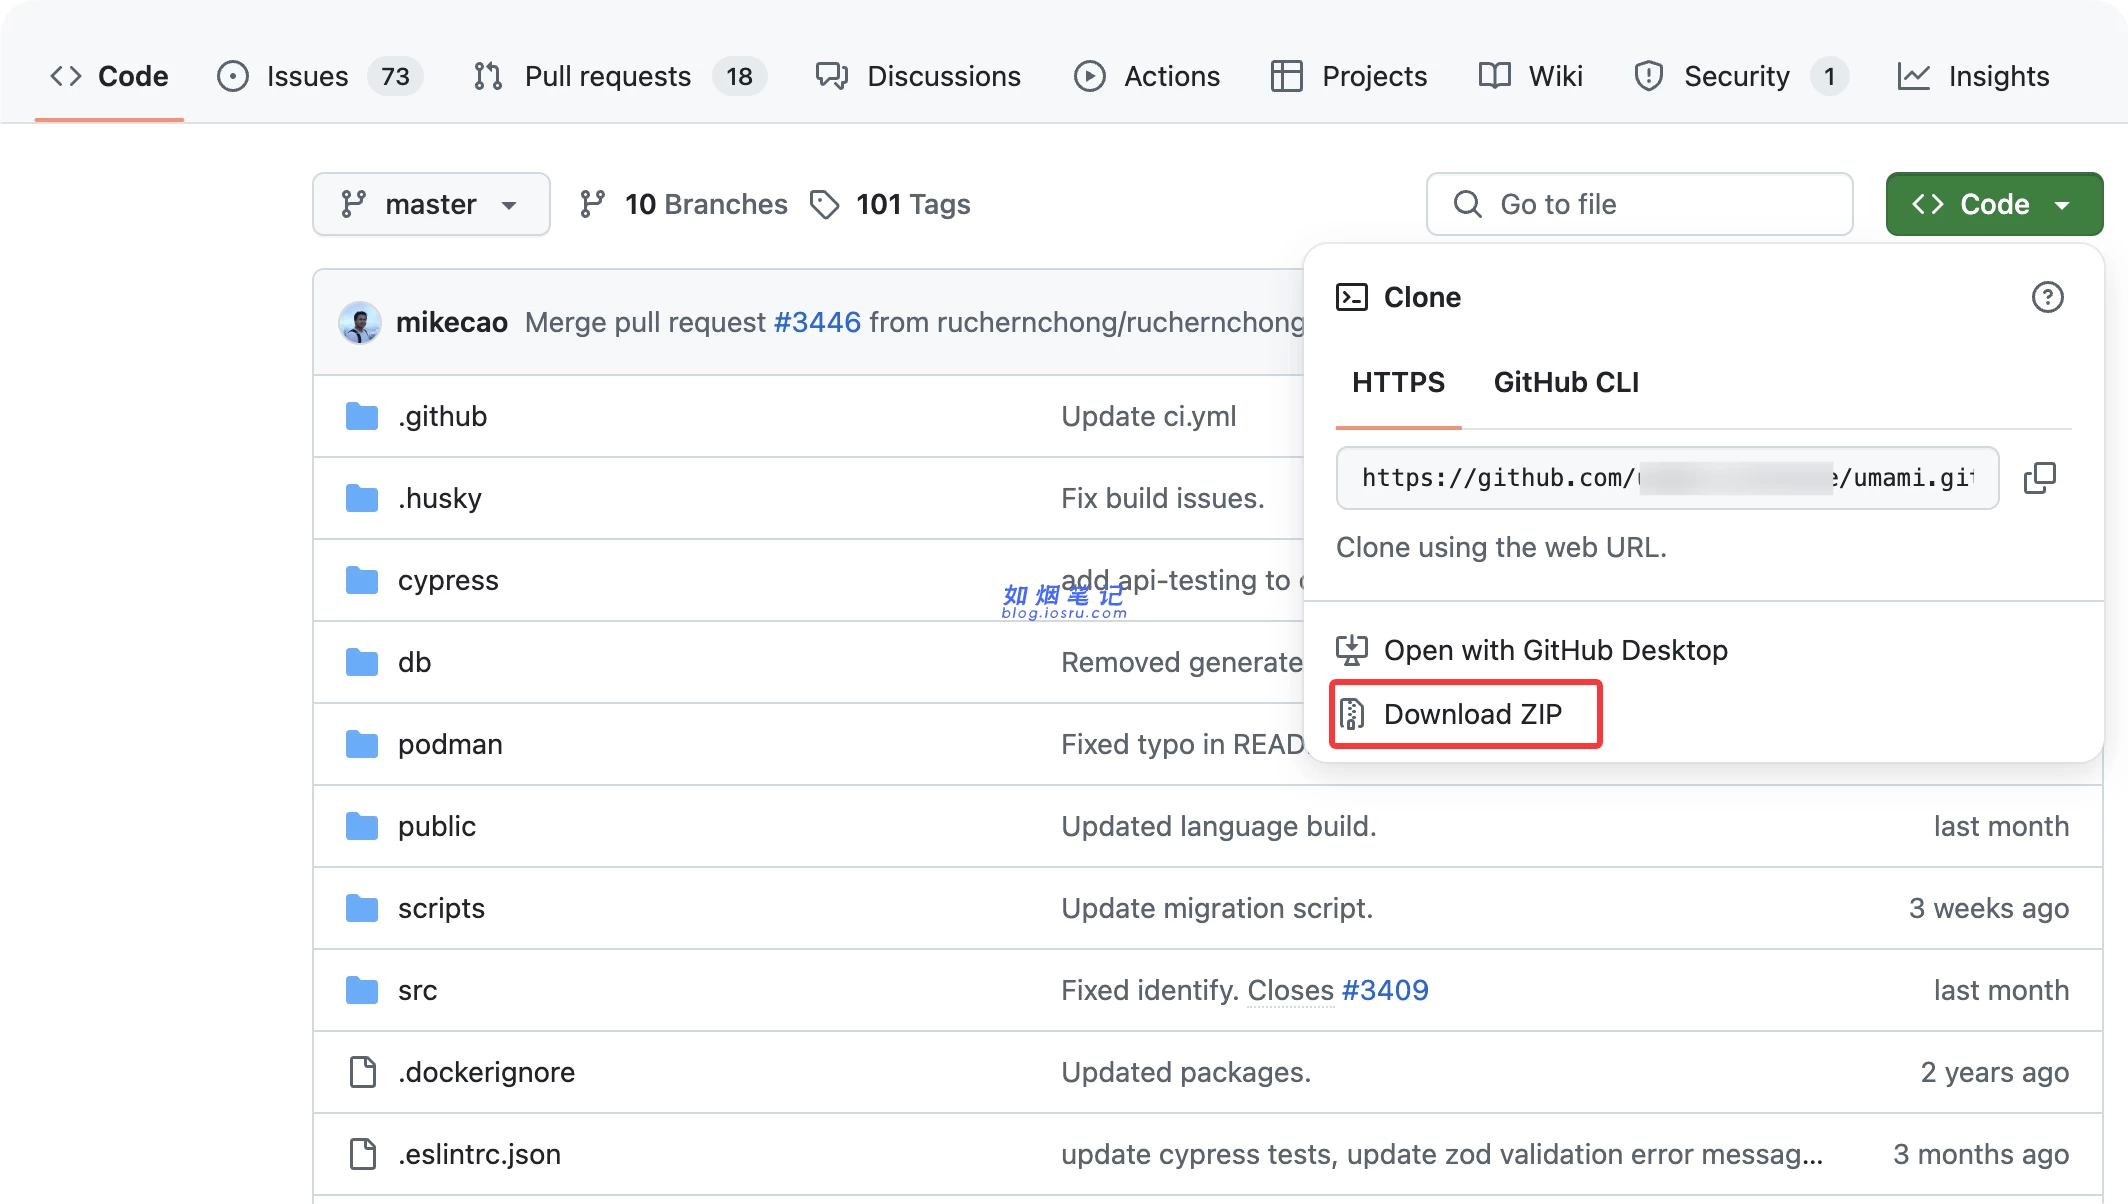Open the cypress folder
This screenshot has height=1204, width=2128.
tap(448, 580)
